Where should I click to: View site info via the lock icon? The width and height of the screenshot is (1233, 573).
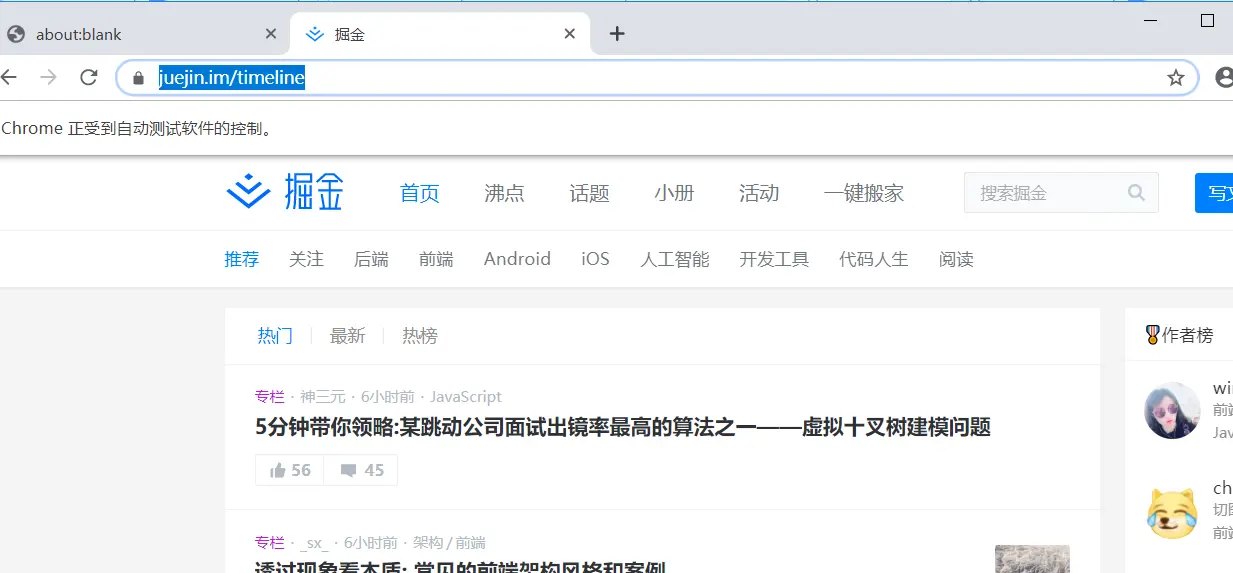[x=139, y=77]
